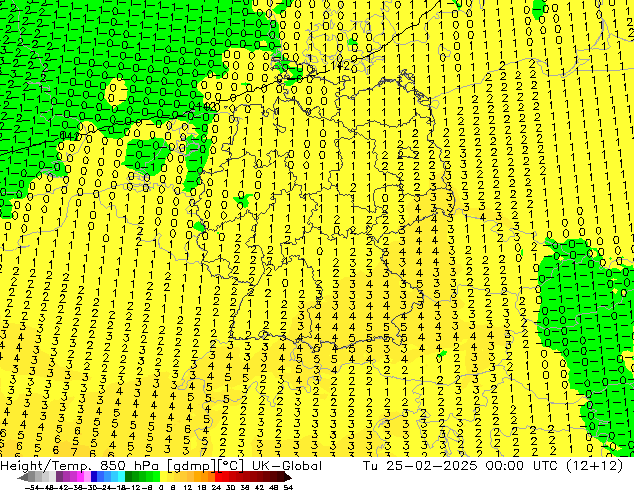Image resolution: width=634 pixels, height=490 pixels.
Task: Click the '54' legend scale value
Action: coord(288,487)
